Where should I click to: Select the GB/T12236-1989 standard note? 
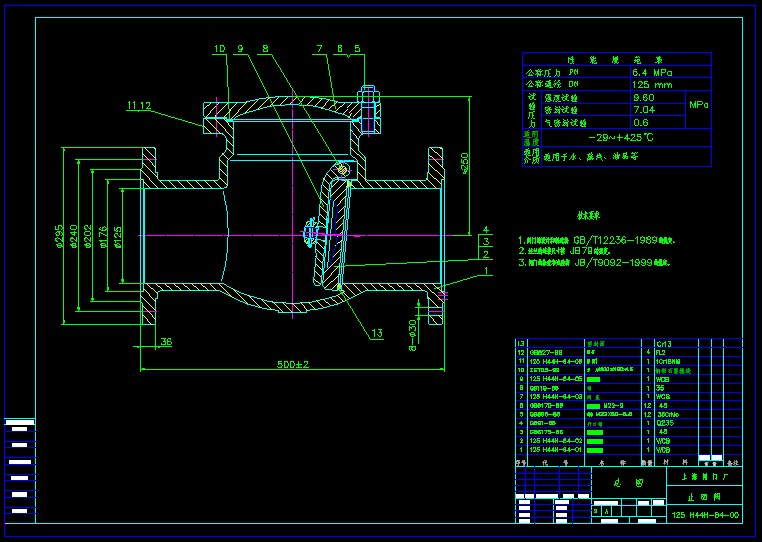click(609, 241)
